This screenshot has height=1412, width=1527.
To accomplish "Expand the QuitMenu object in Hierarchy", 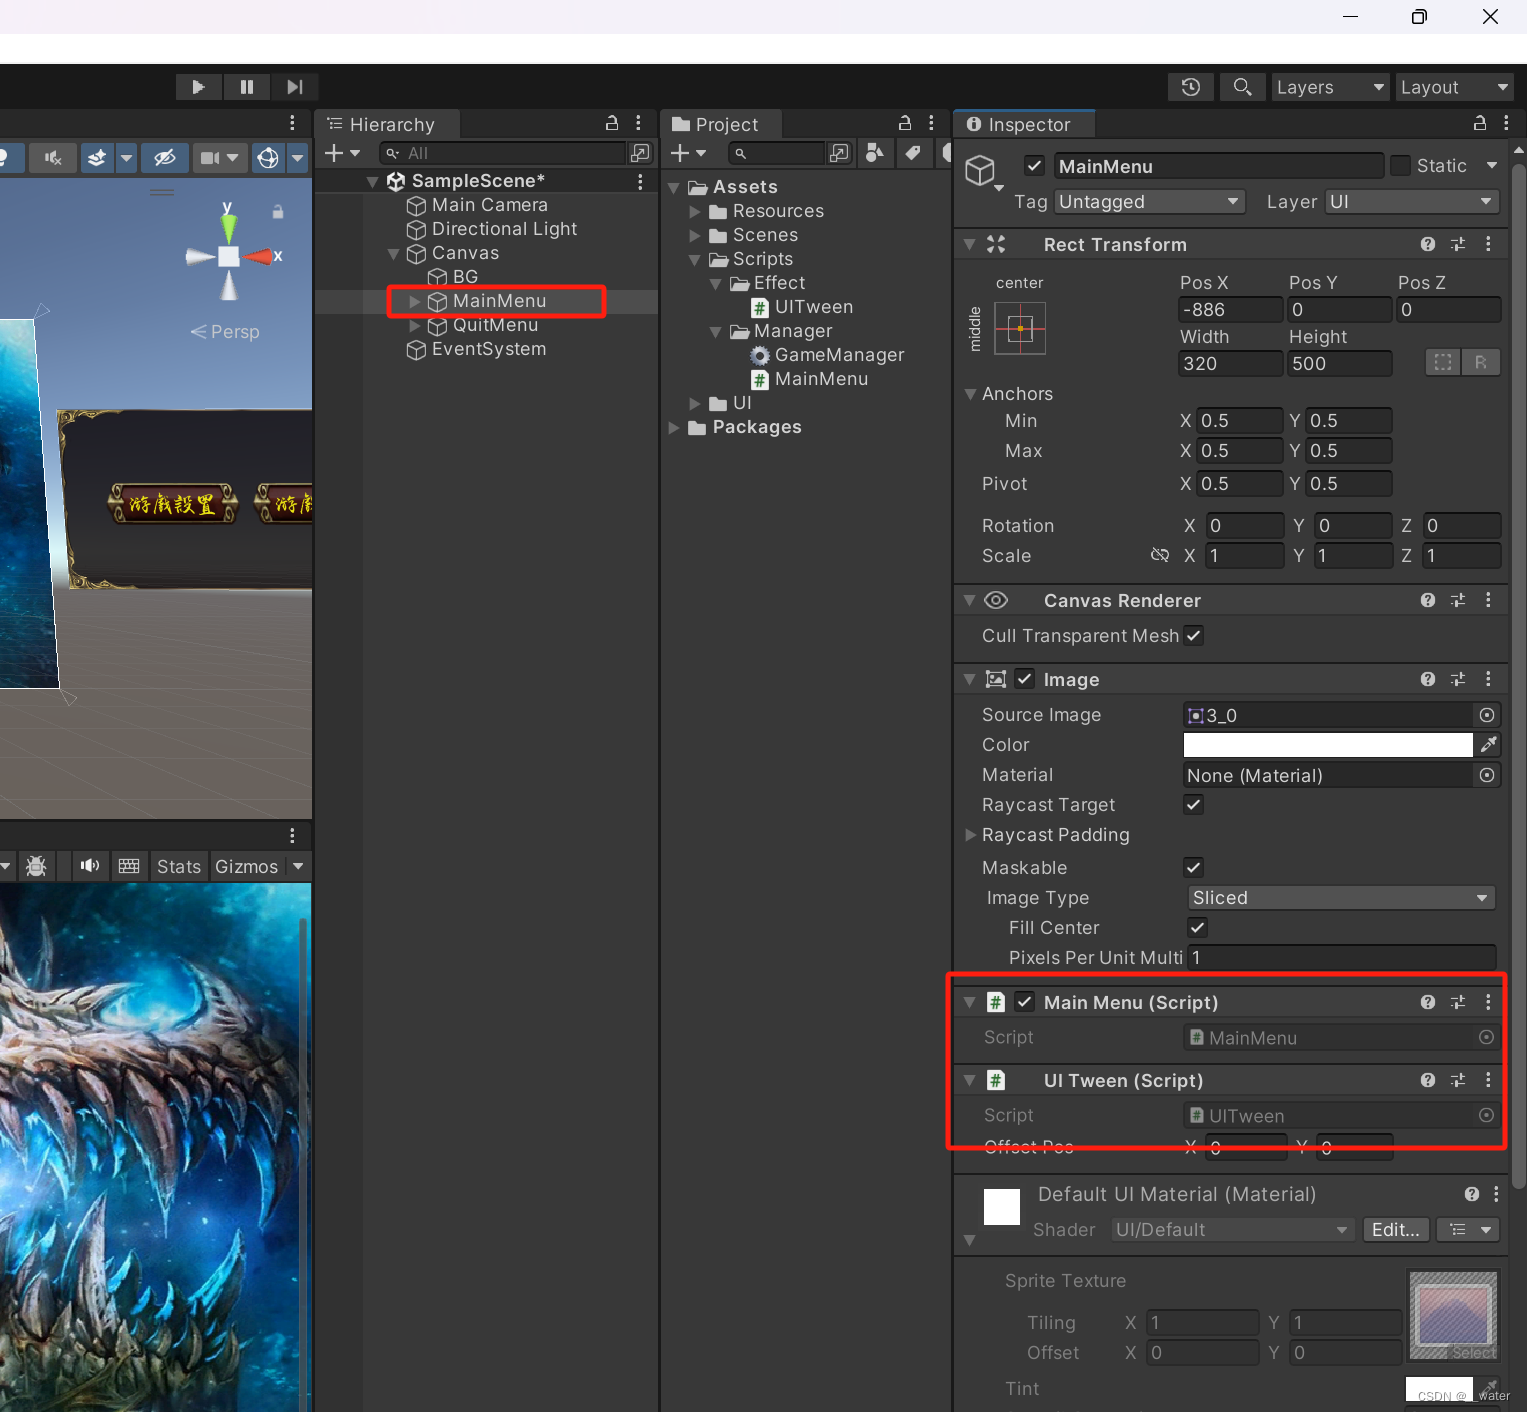I will [414, 325].
